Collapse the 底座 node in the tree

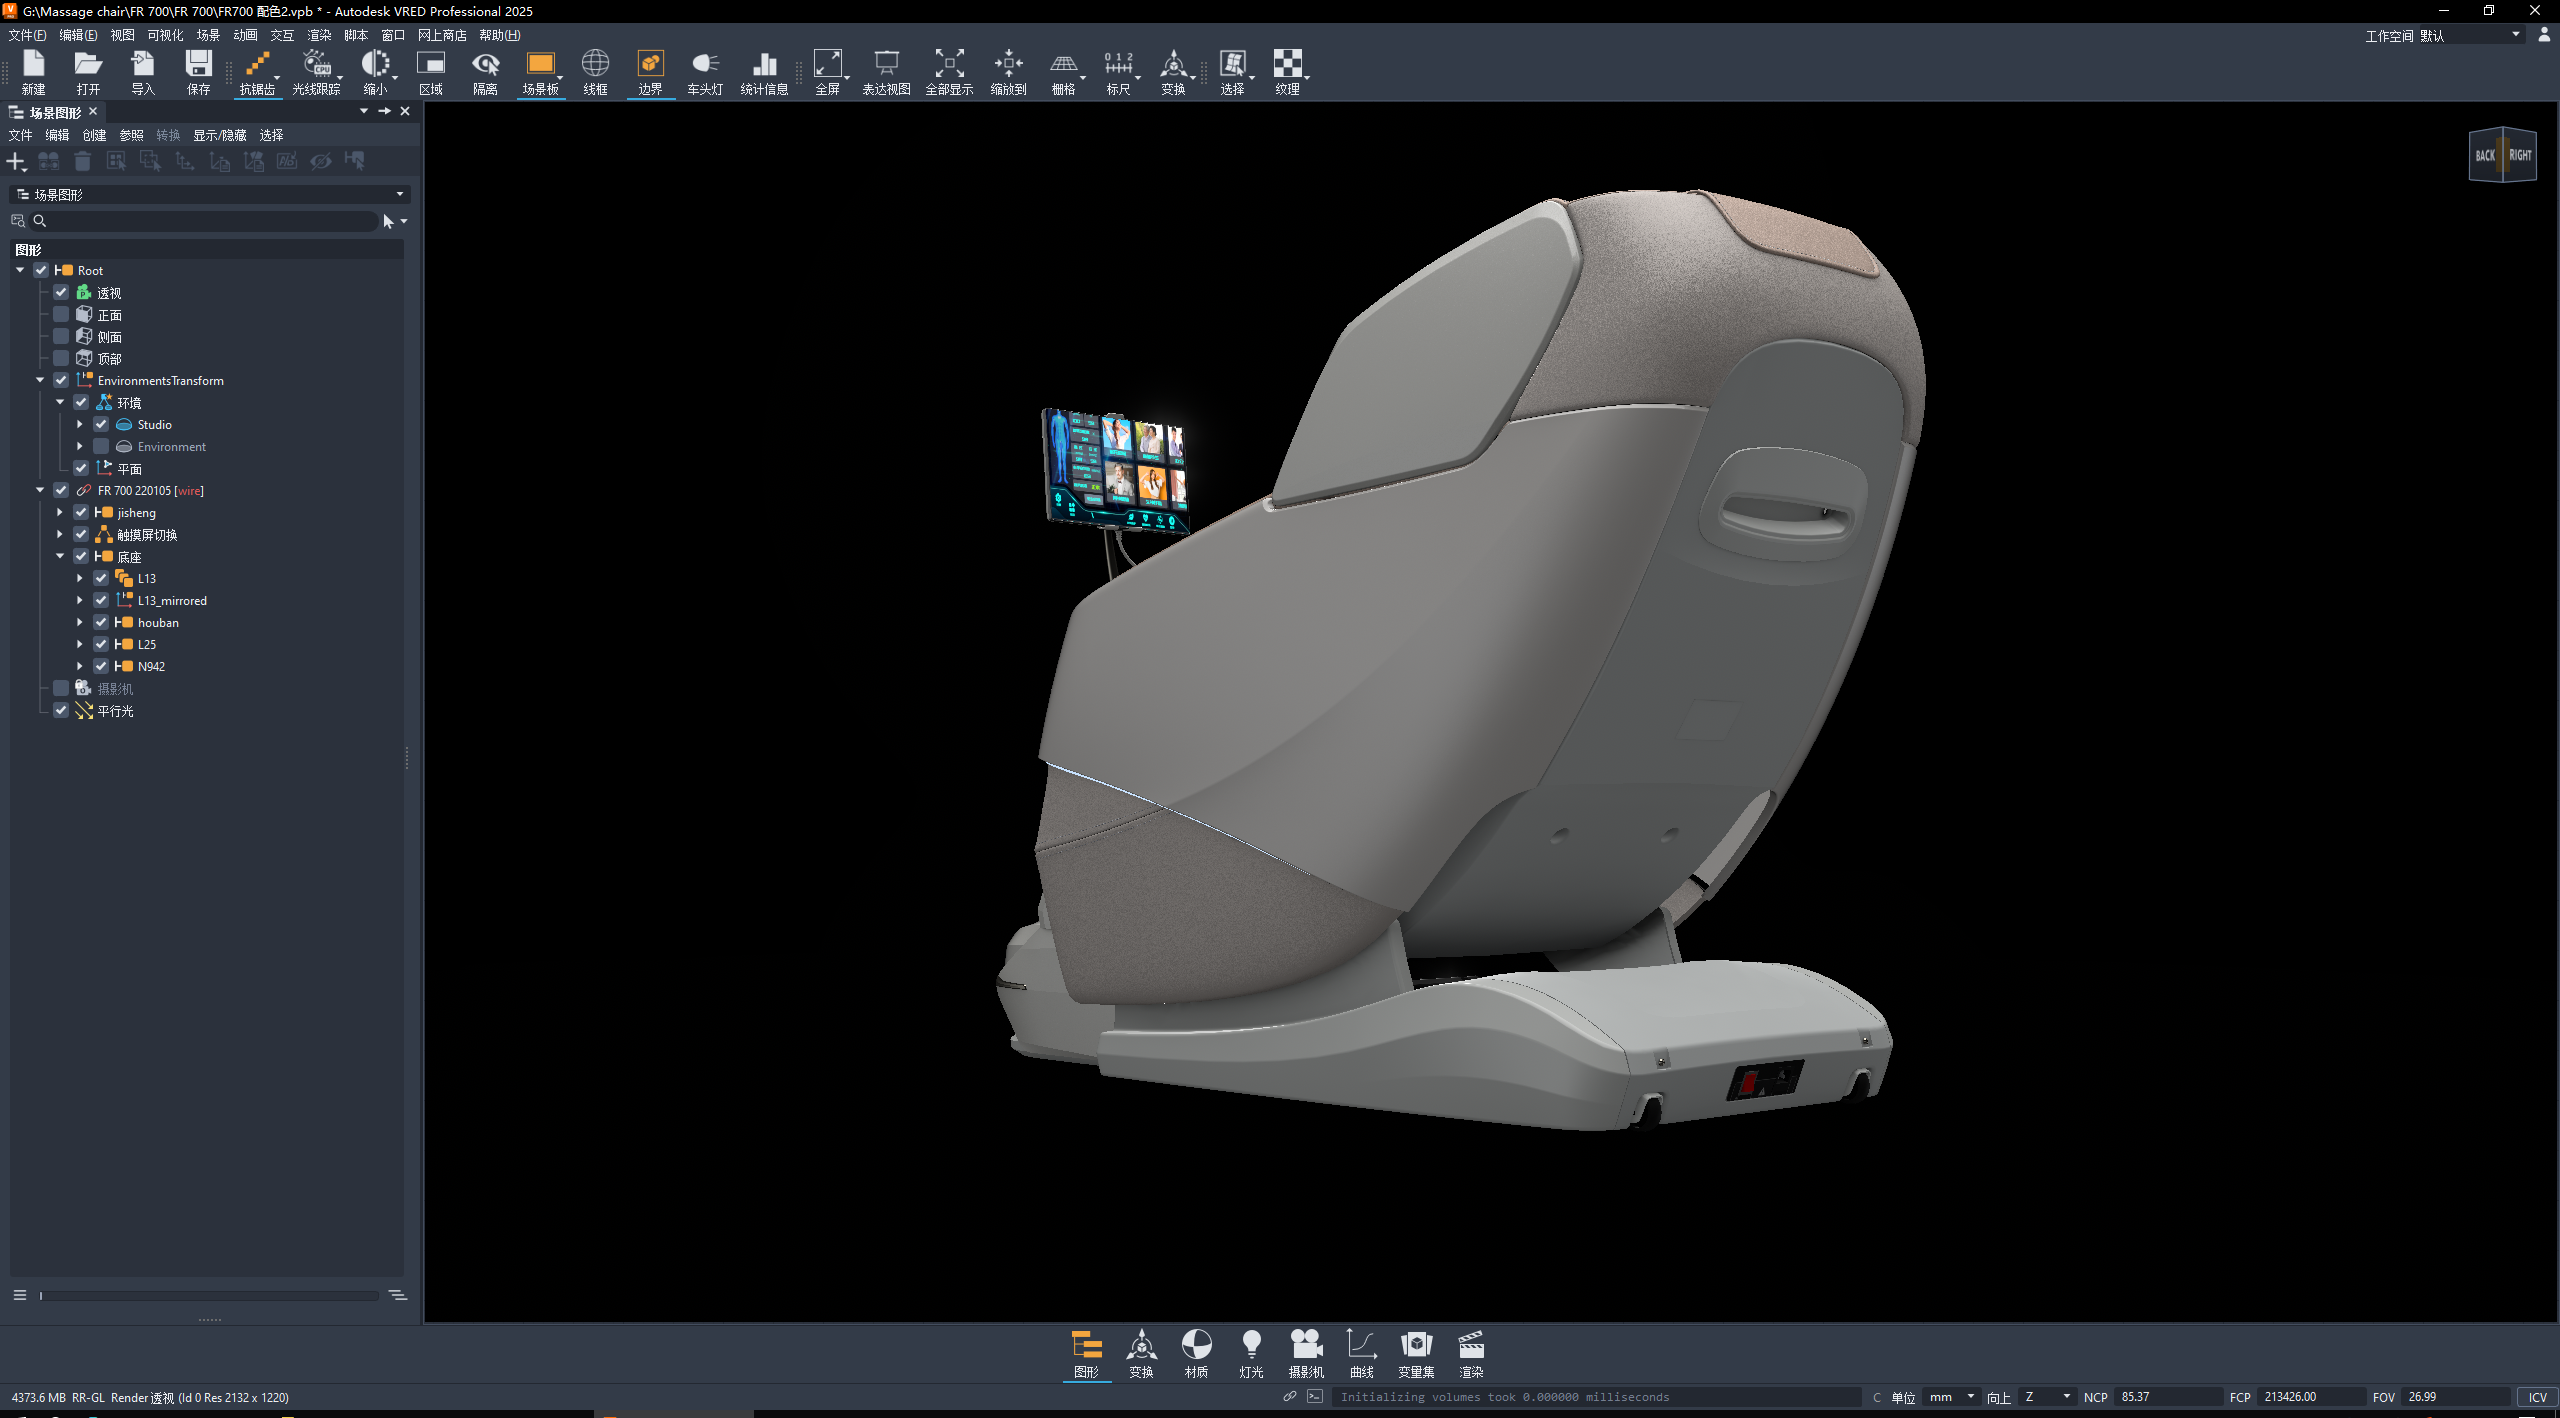(61, 556)
